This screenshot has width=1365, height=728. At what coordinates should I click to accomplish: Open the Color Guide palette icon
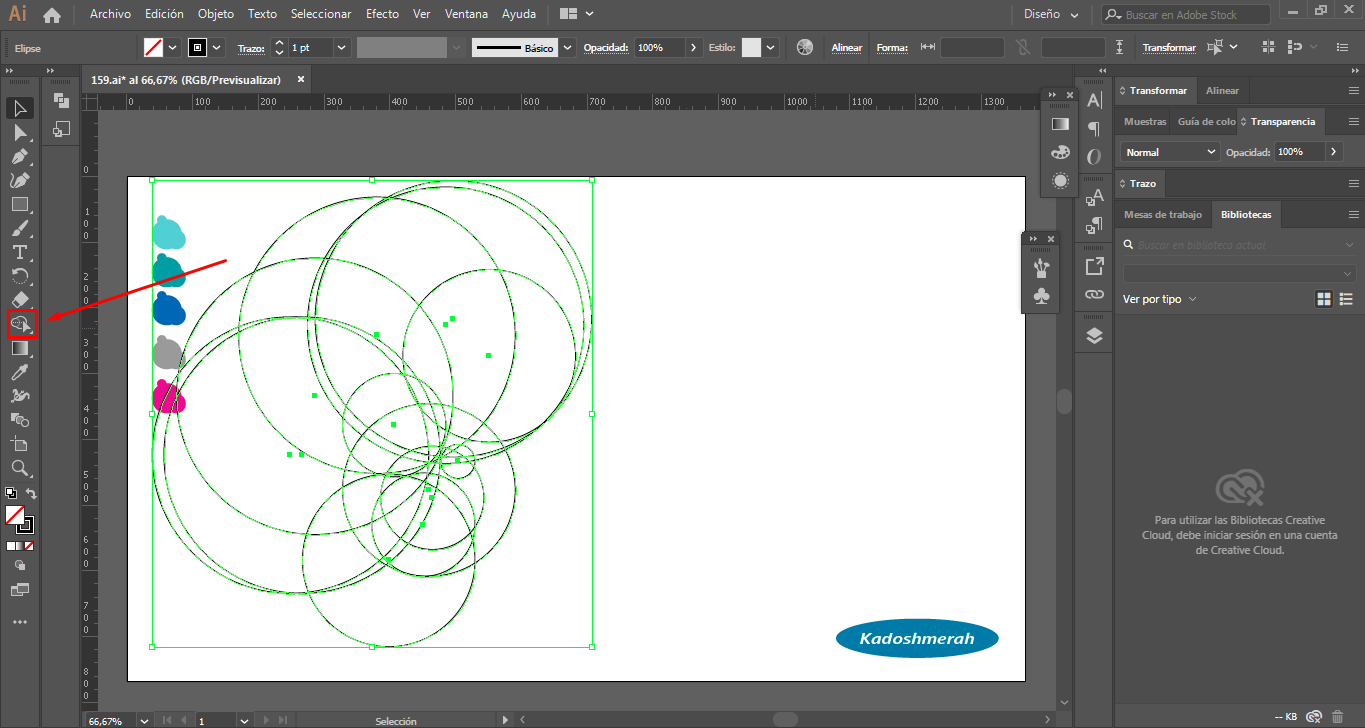pos(1060,153)
